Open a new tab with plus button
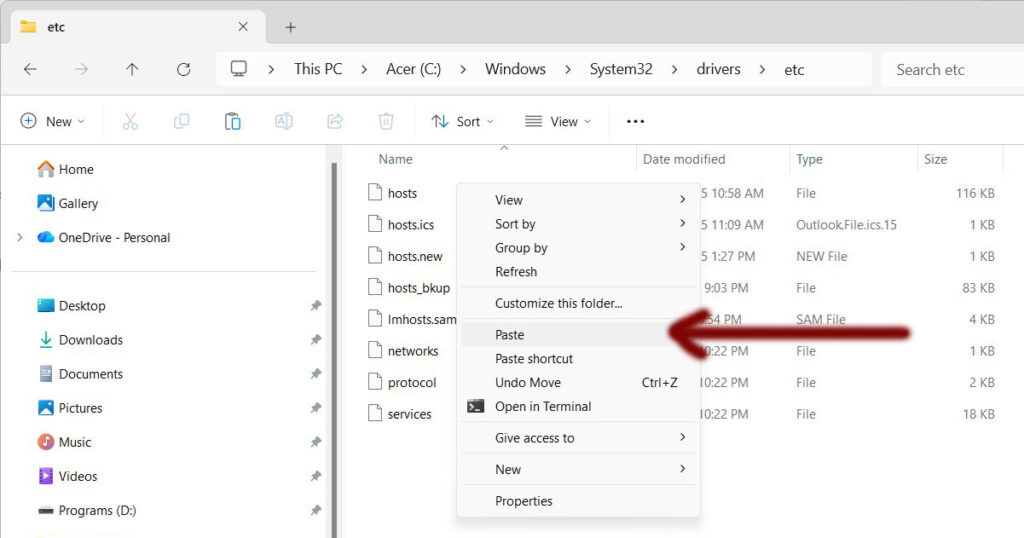 click(x=291, y=27)
